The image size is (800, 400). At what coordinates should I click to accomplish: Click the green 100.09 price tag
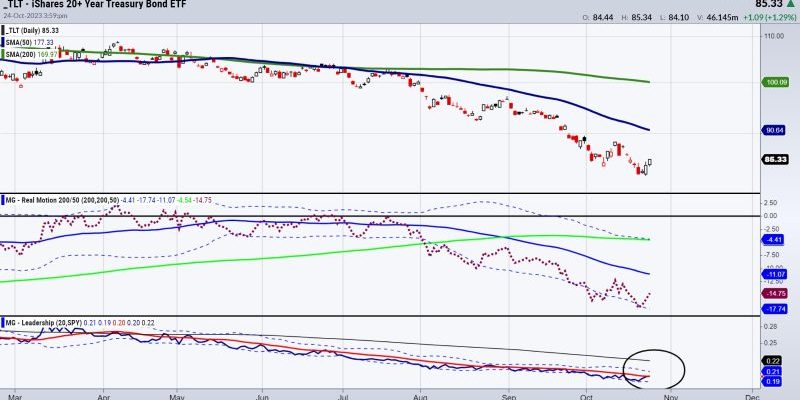774,82
